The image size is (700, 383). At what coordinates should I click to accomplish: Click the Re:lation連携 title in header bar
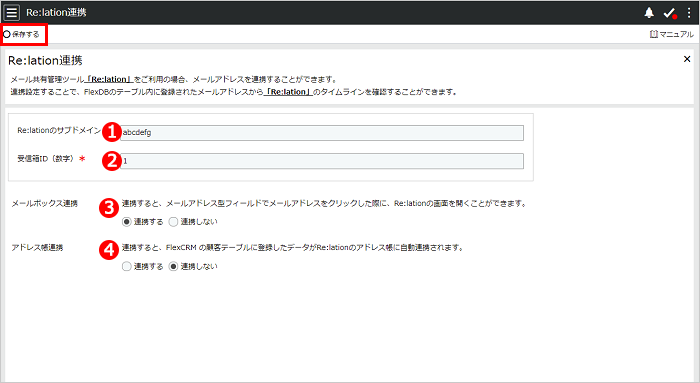pyautogui.click(x=56, y=12)
